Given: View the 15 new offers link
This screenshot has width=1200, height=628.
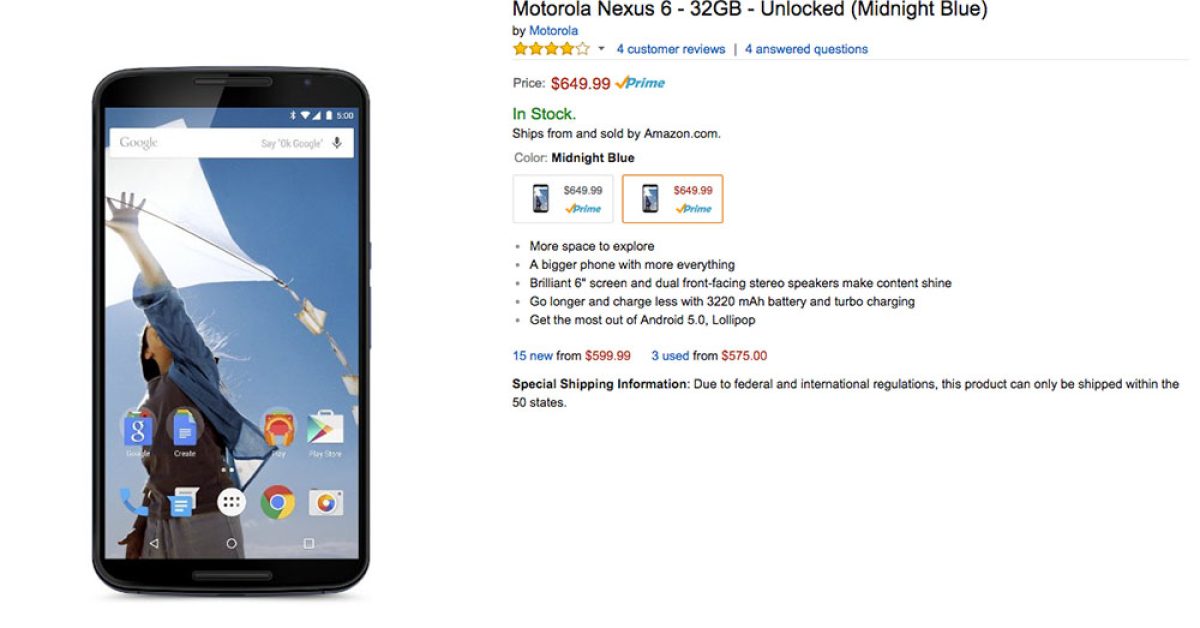Looking at the screenshot, I should tap(533, 355).
